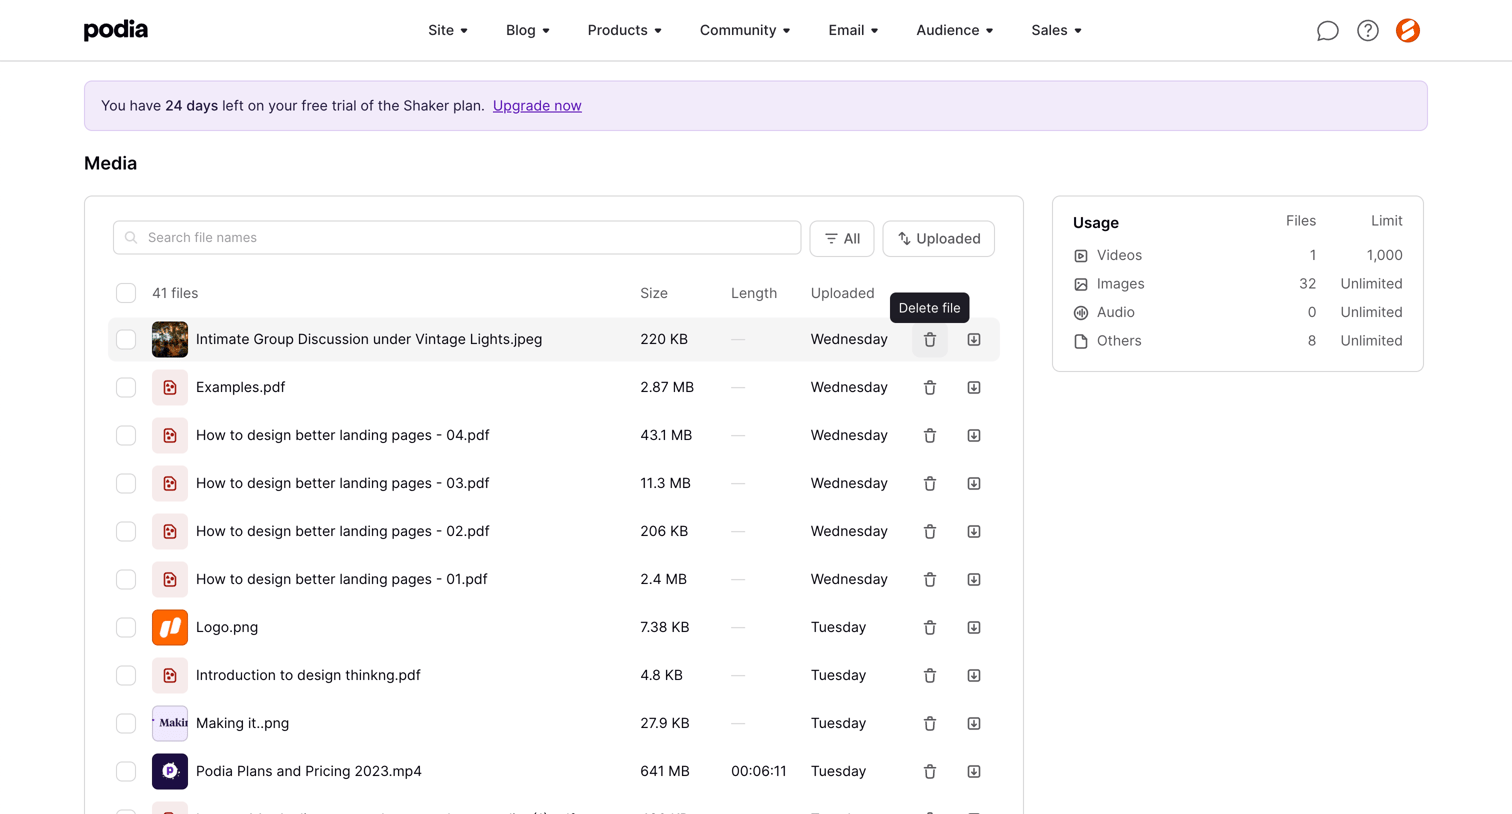Focus the Search file names field
The height and width of the screenshot is (814, 1512).
(457, 238)
